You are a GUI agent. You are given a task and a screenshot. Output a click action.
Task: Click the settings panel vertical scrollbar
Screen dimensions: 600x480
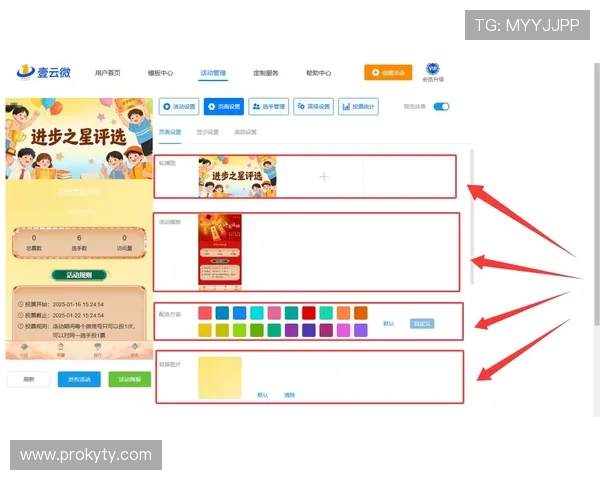[x=472, y=217]
